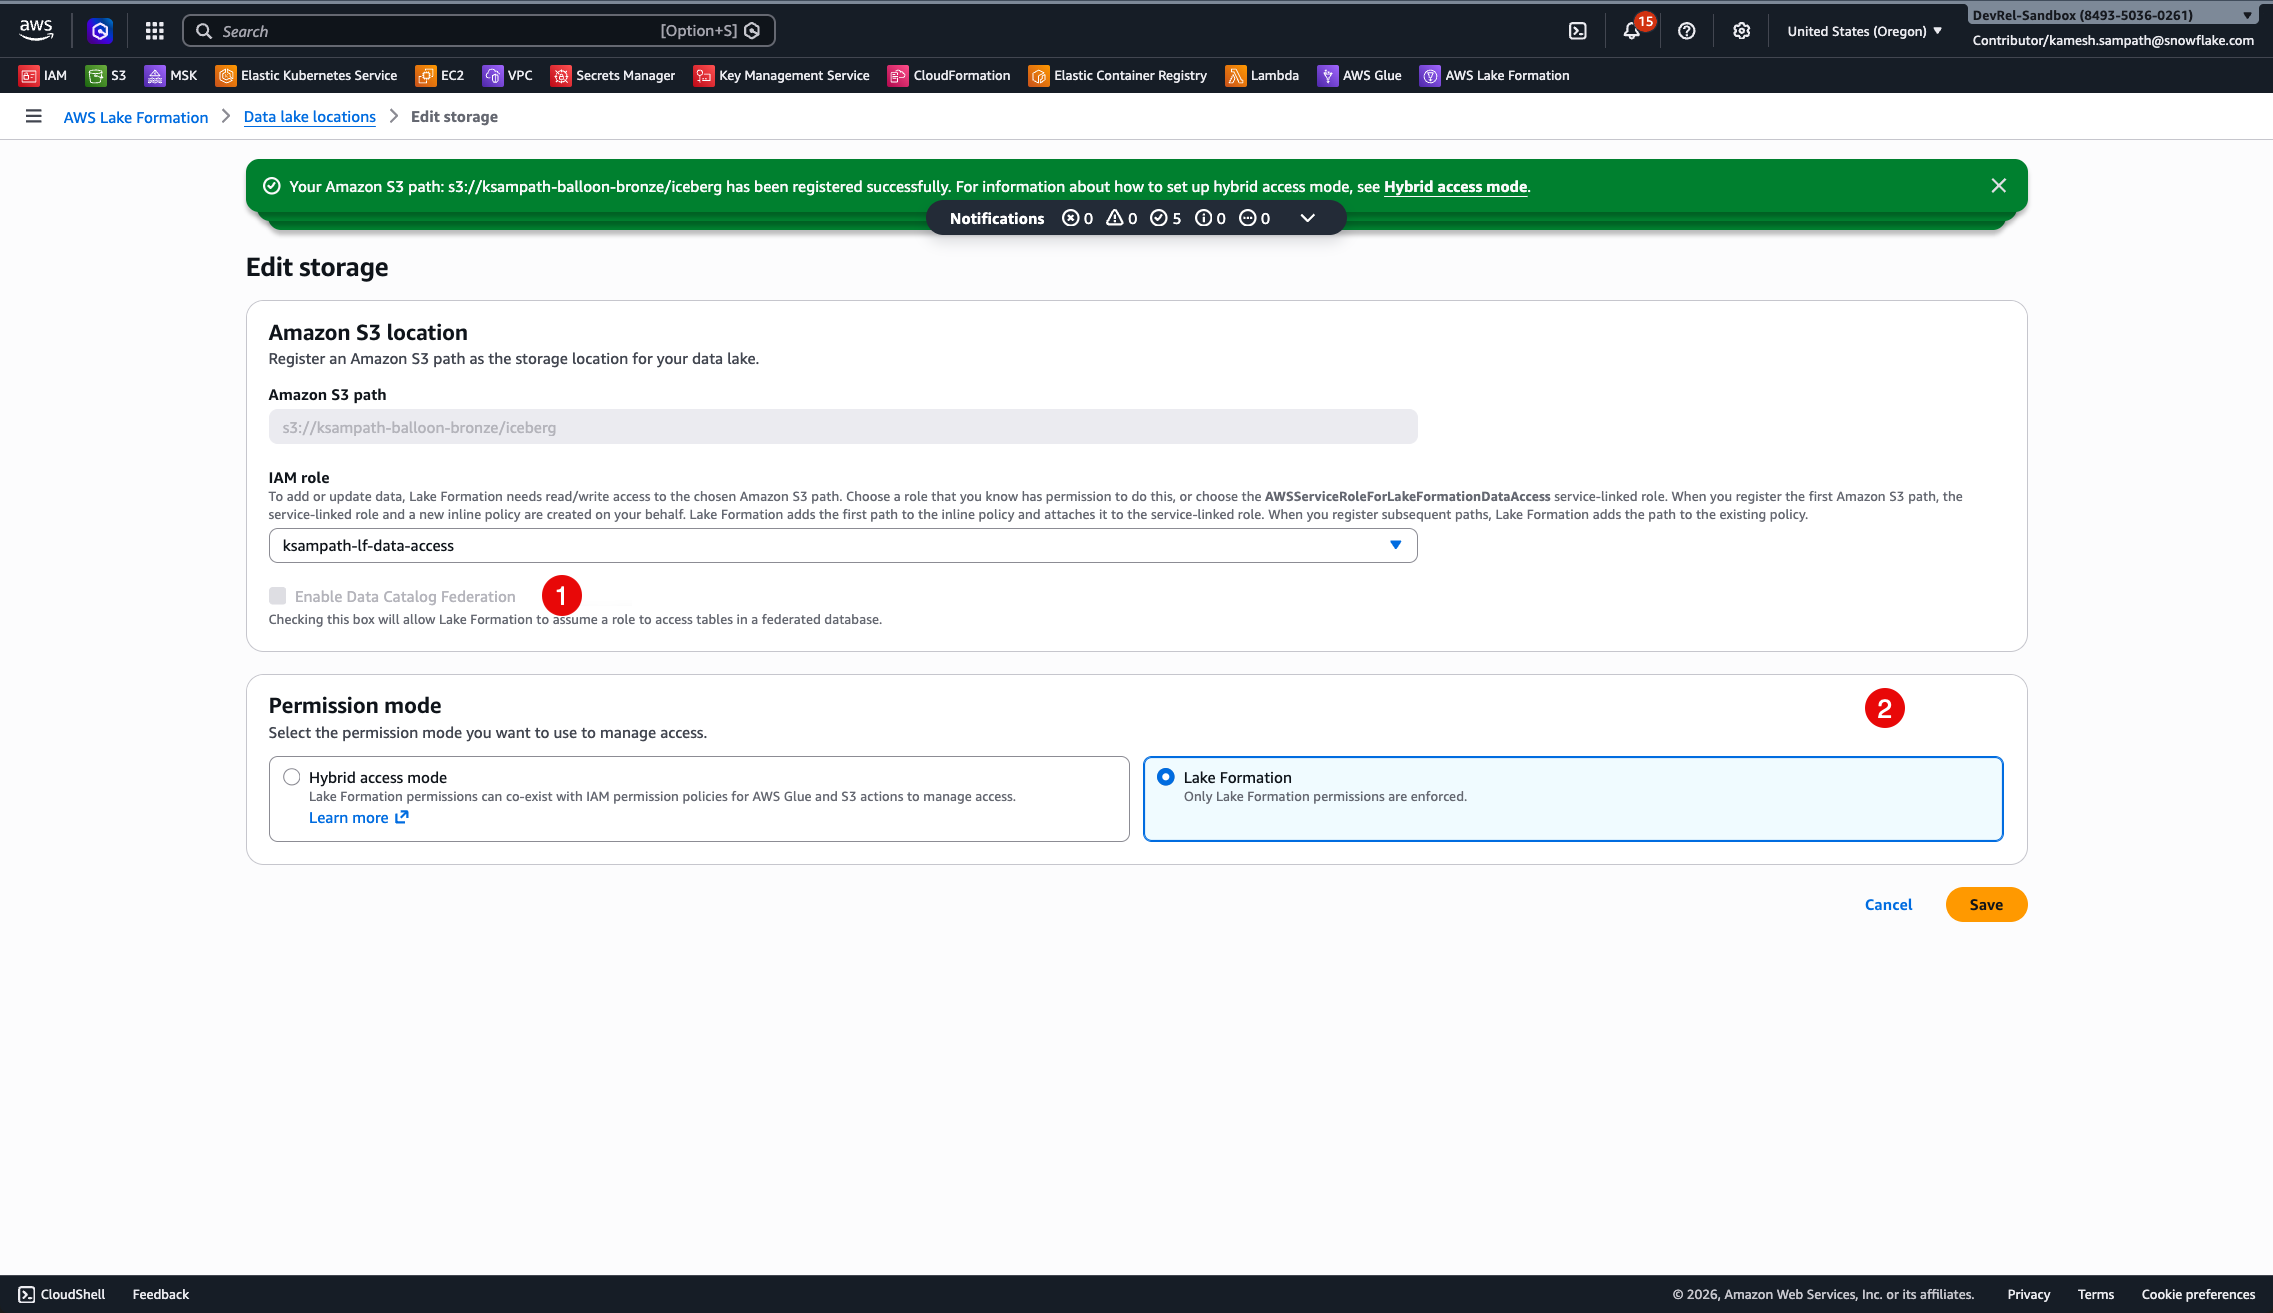Expand the Notifications bar chevron

tap(1307, 218)
